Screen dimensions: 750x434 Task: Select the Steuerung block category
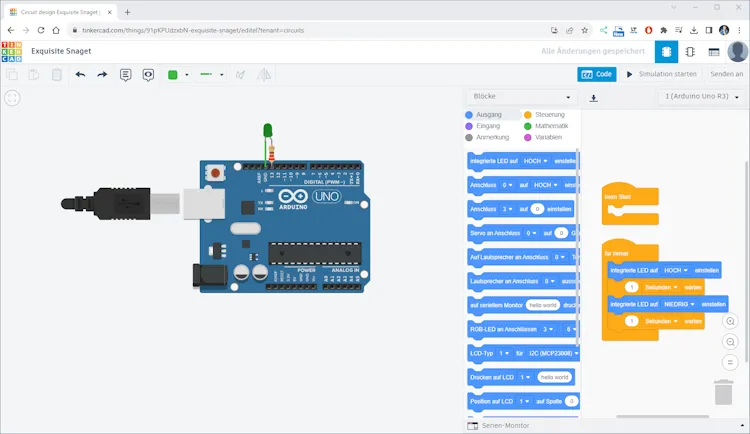coord(548,115)
